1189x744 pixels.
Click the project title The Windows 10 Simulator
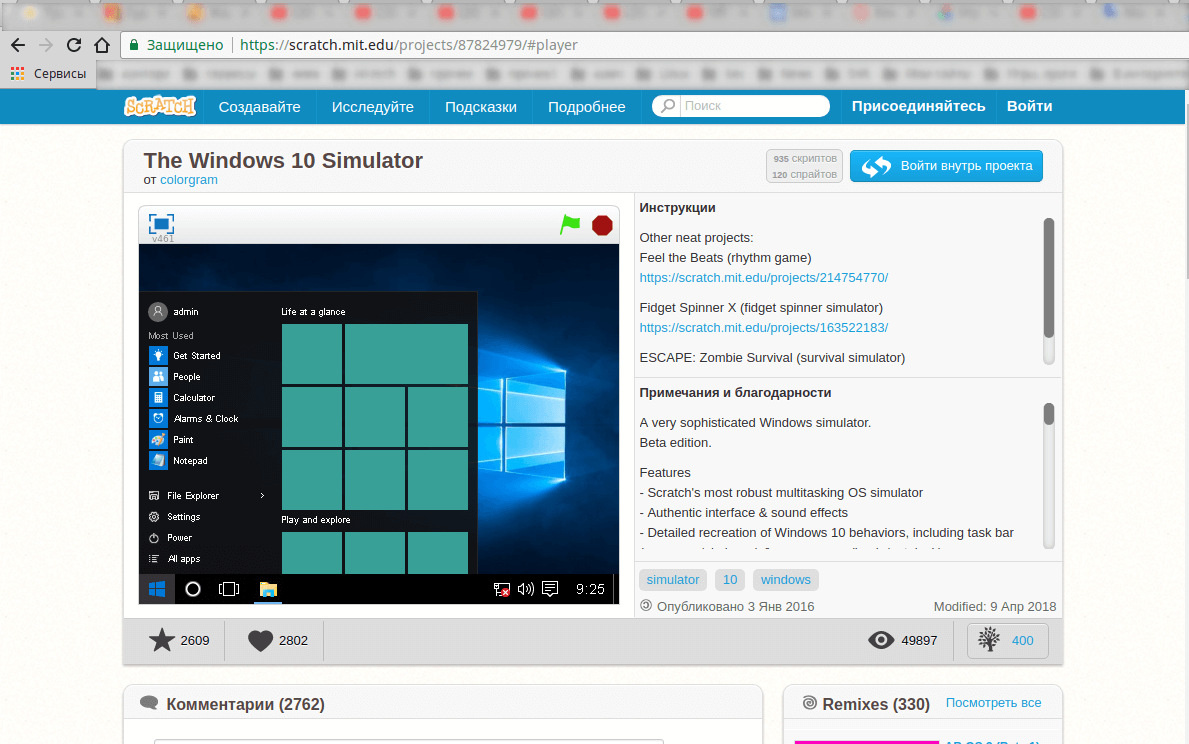[283, 161]
